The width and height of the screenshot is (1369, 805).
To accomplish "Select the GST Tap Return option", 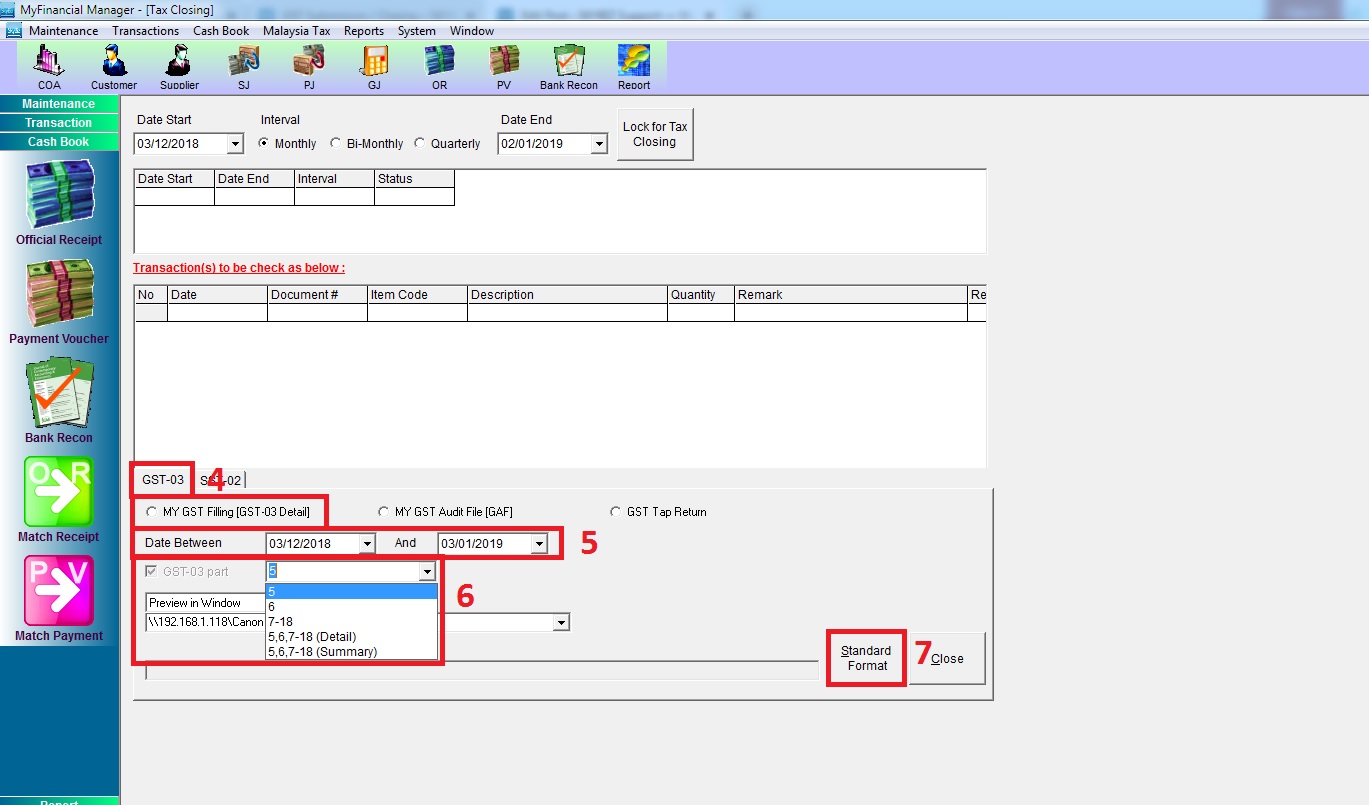I will pos(616,512).
